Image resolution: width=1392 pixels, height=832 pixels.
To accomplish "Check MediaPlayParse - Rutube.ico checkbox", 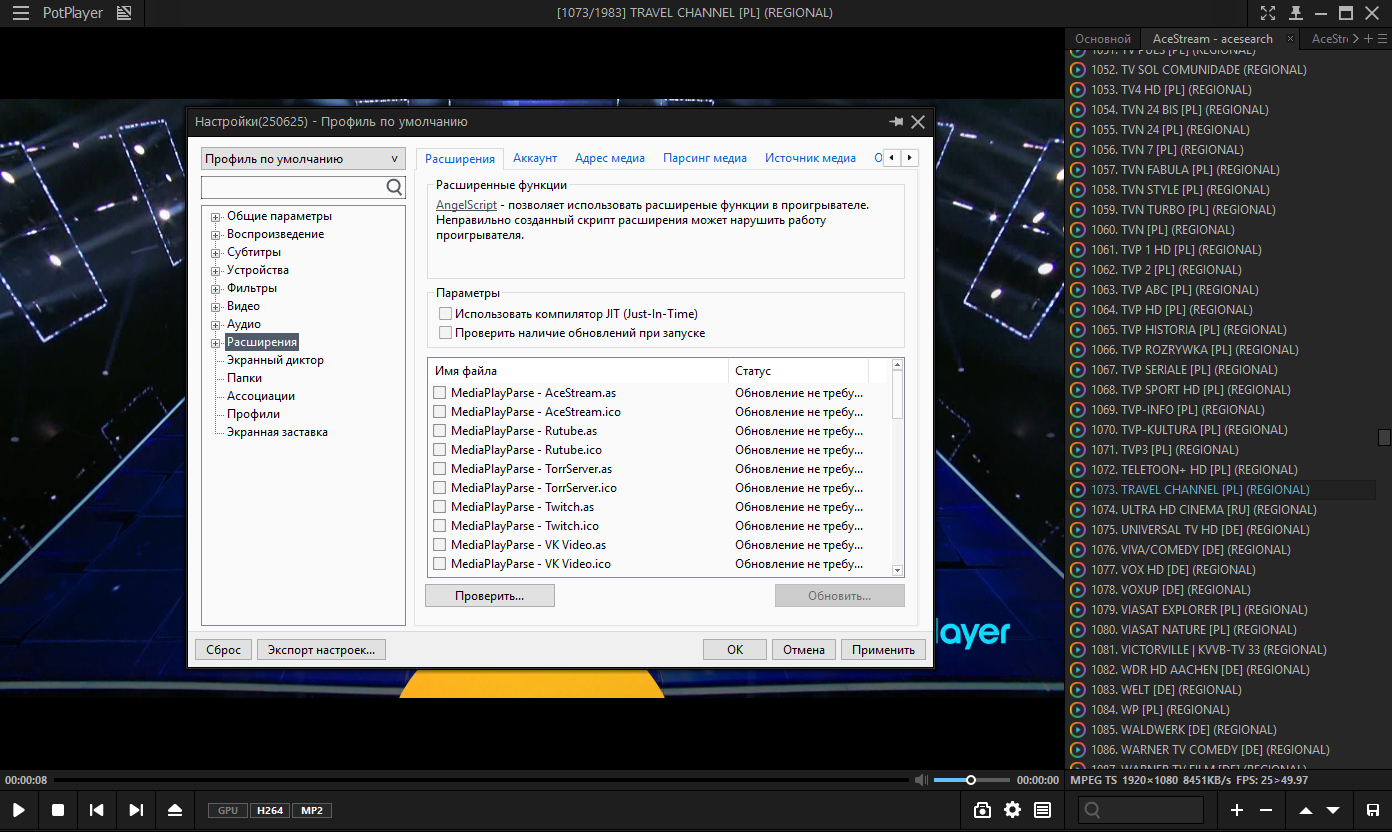I will point(440,450).
